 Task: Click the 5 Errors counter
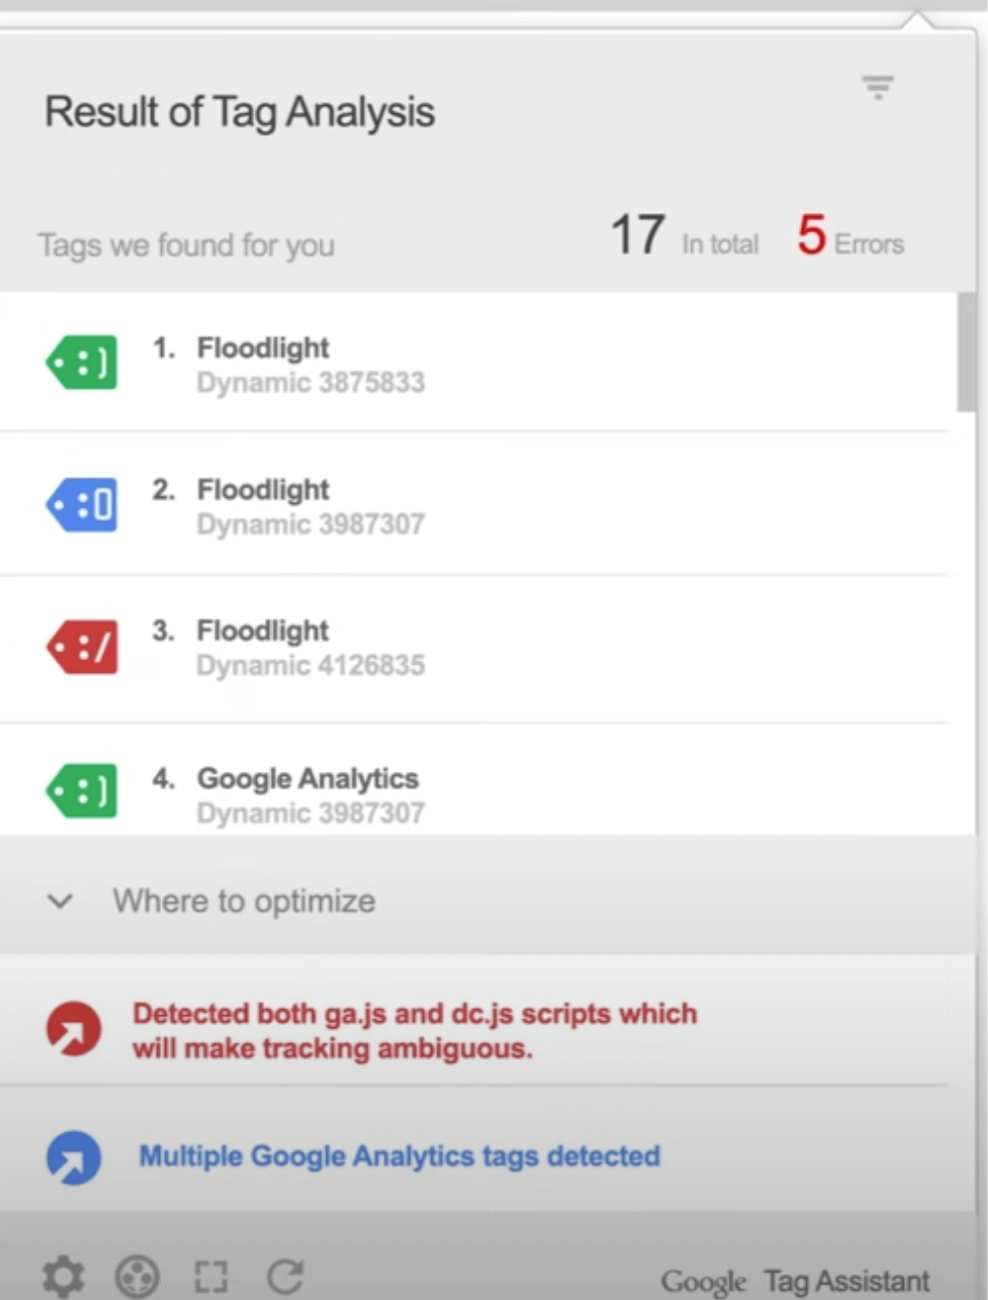coord(850,236)
